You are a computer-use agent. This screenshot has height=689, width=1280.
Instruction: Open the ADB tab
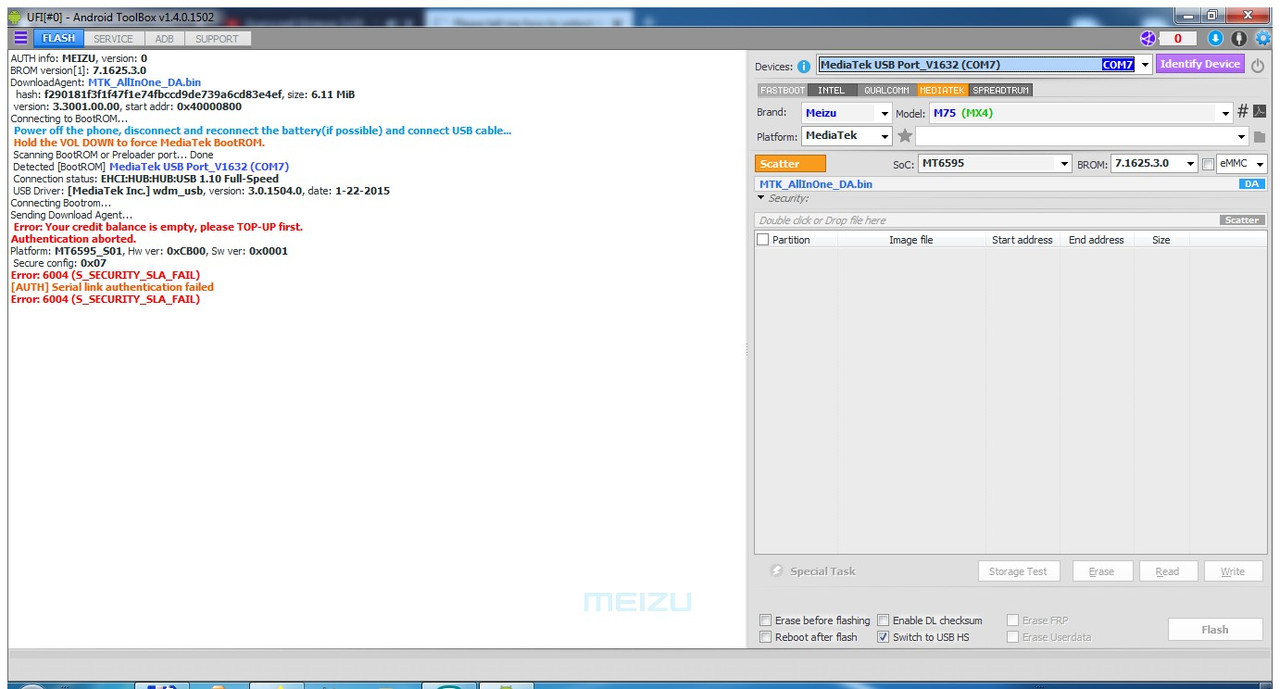(164, 38)
